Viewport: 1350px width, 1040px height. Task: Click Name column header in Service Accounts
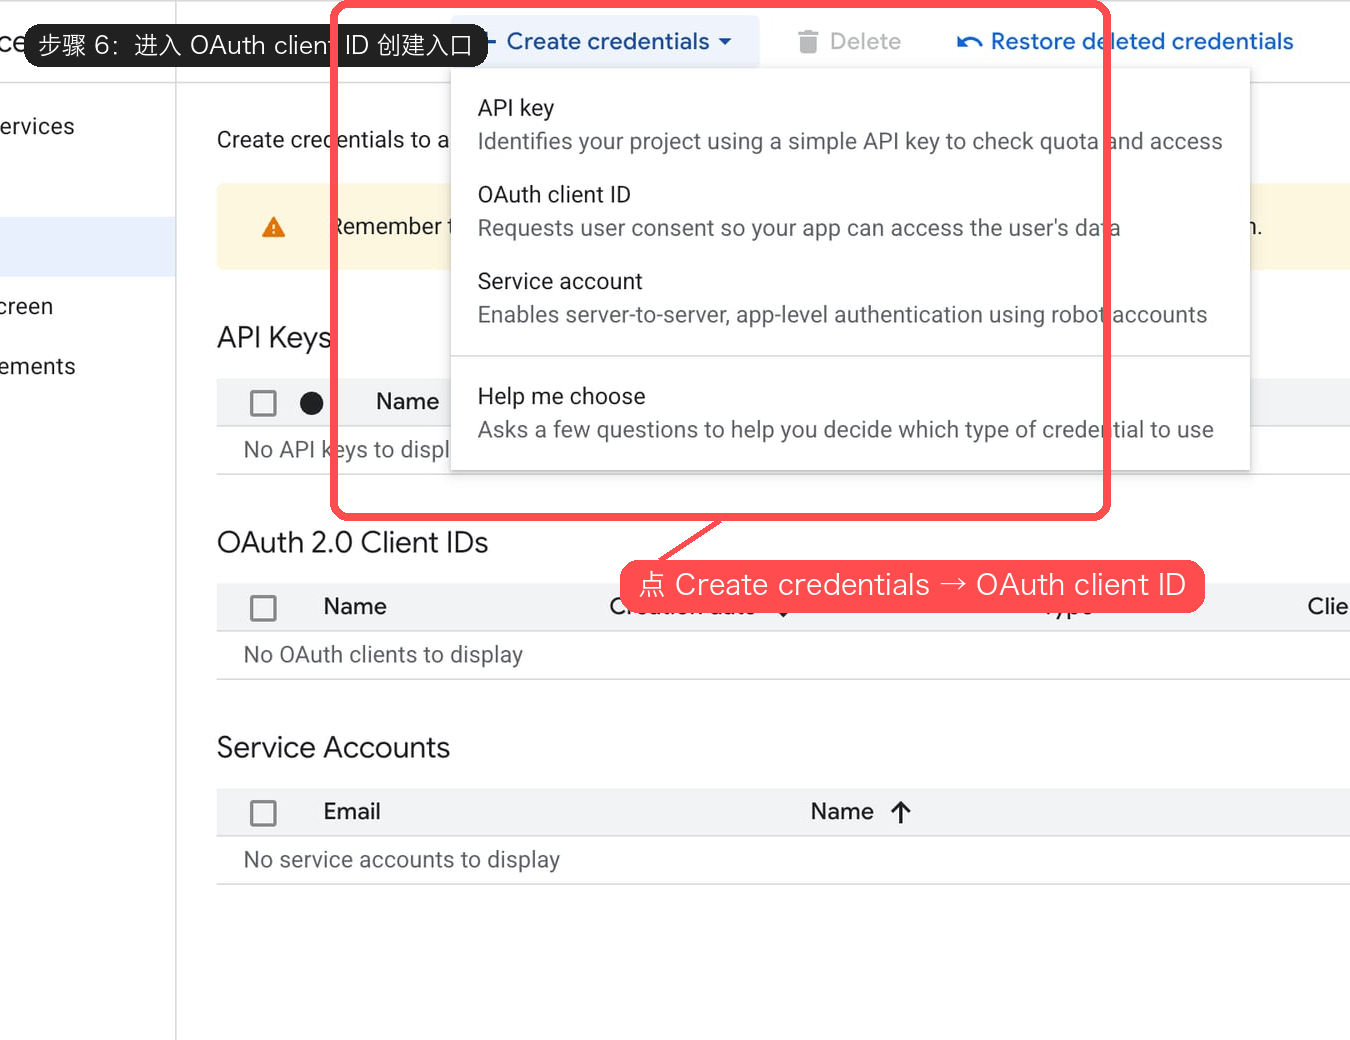[x=842, y=812]
